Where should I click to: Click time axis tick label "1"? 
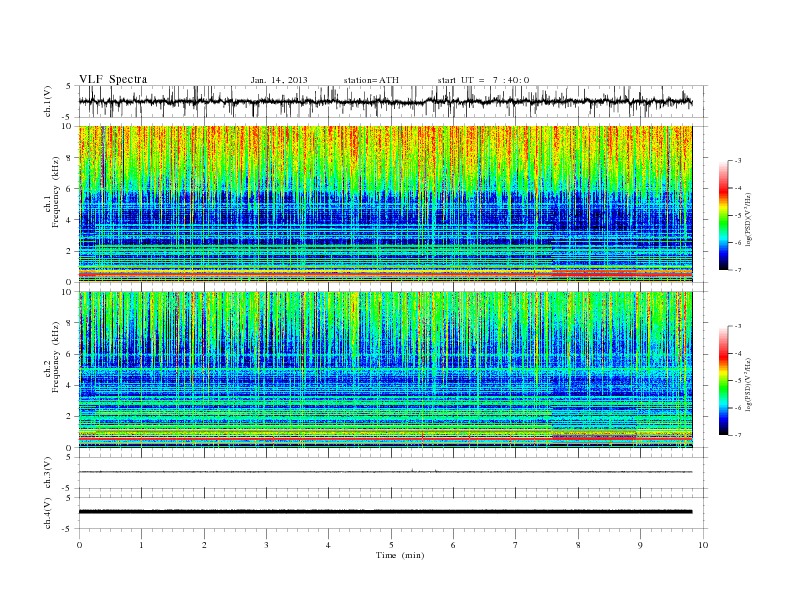pos(141,545)
